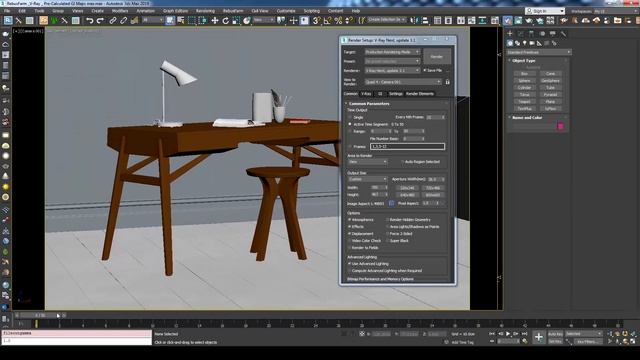Screen dimensions: 640x360
Task: Open the Select by Name list icon
Action: [x=180, y=20]
